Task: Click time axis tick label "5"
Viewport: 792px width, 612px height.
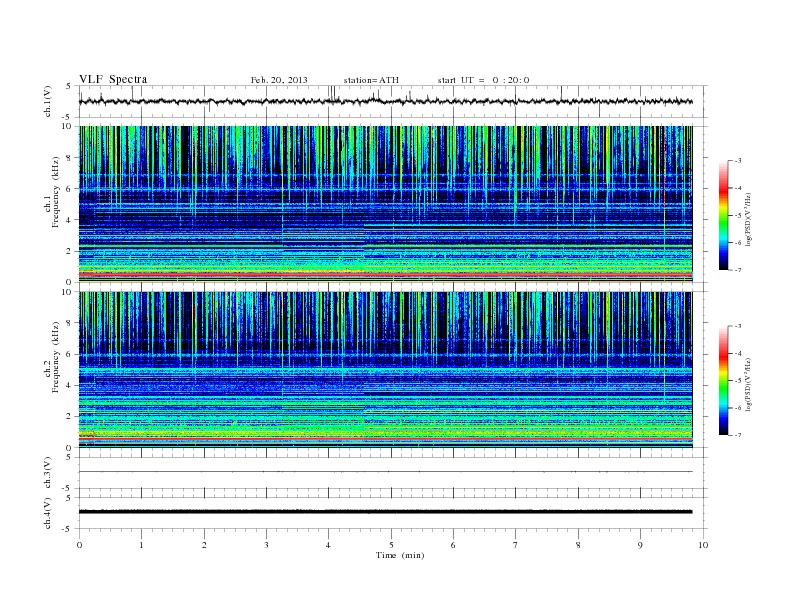Action: click(x=391, y=545)
